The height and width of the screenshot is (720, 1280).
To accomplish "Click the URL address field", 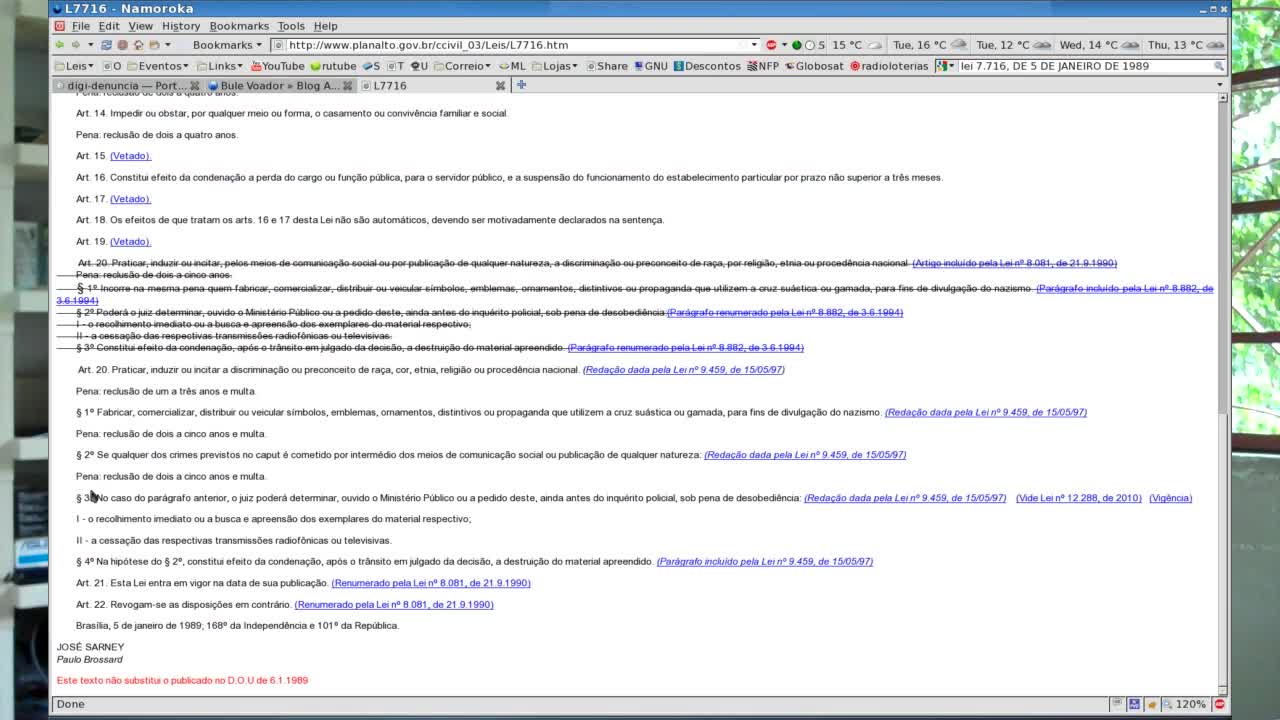I will [518, 45].
